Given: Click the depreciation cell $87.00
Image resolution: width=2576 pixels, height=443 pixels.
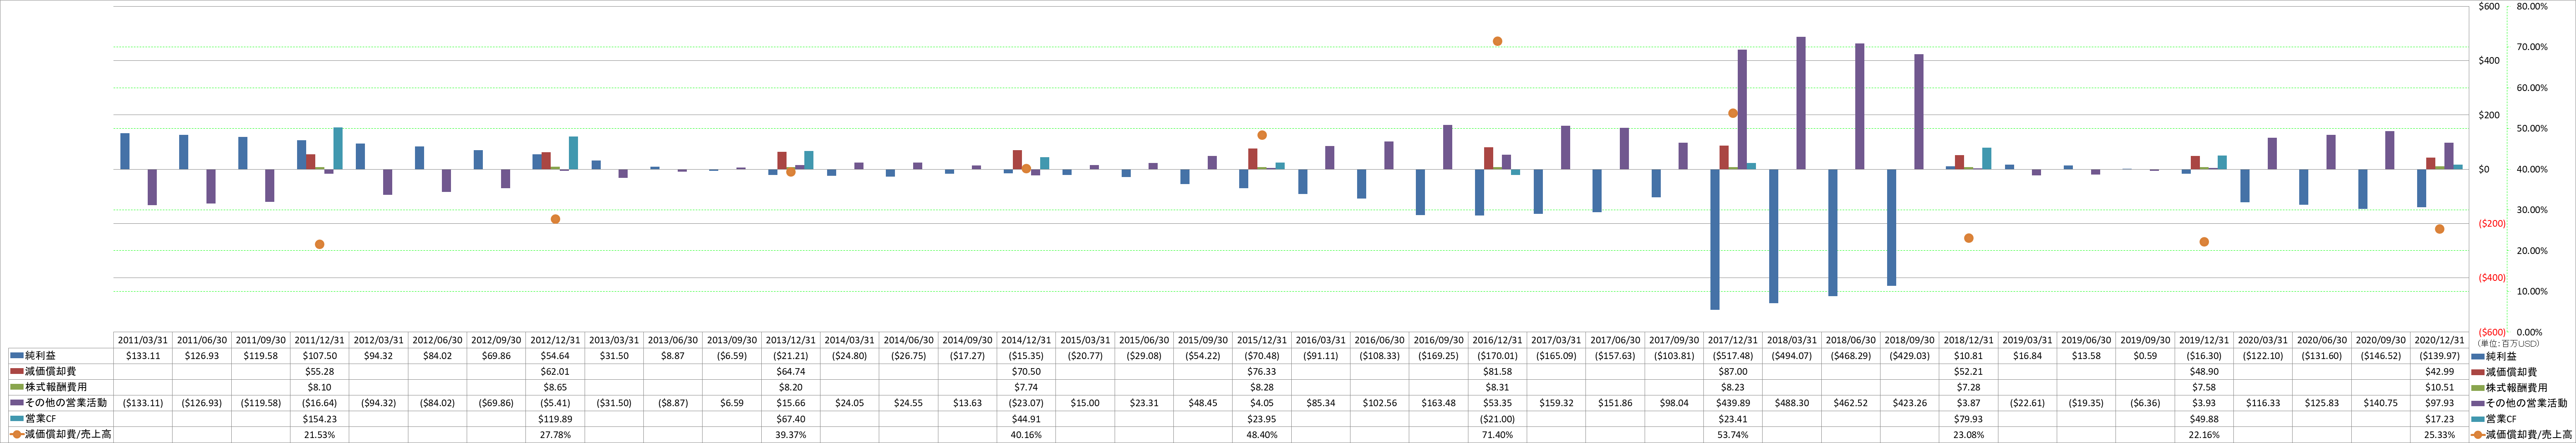Looking at the screenshot, I should pyautogui.click(x=1733, y=371).
